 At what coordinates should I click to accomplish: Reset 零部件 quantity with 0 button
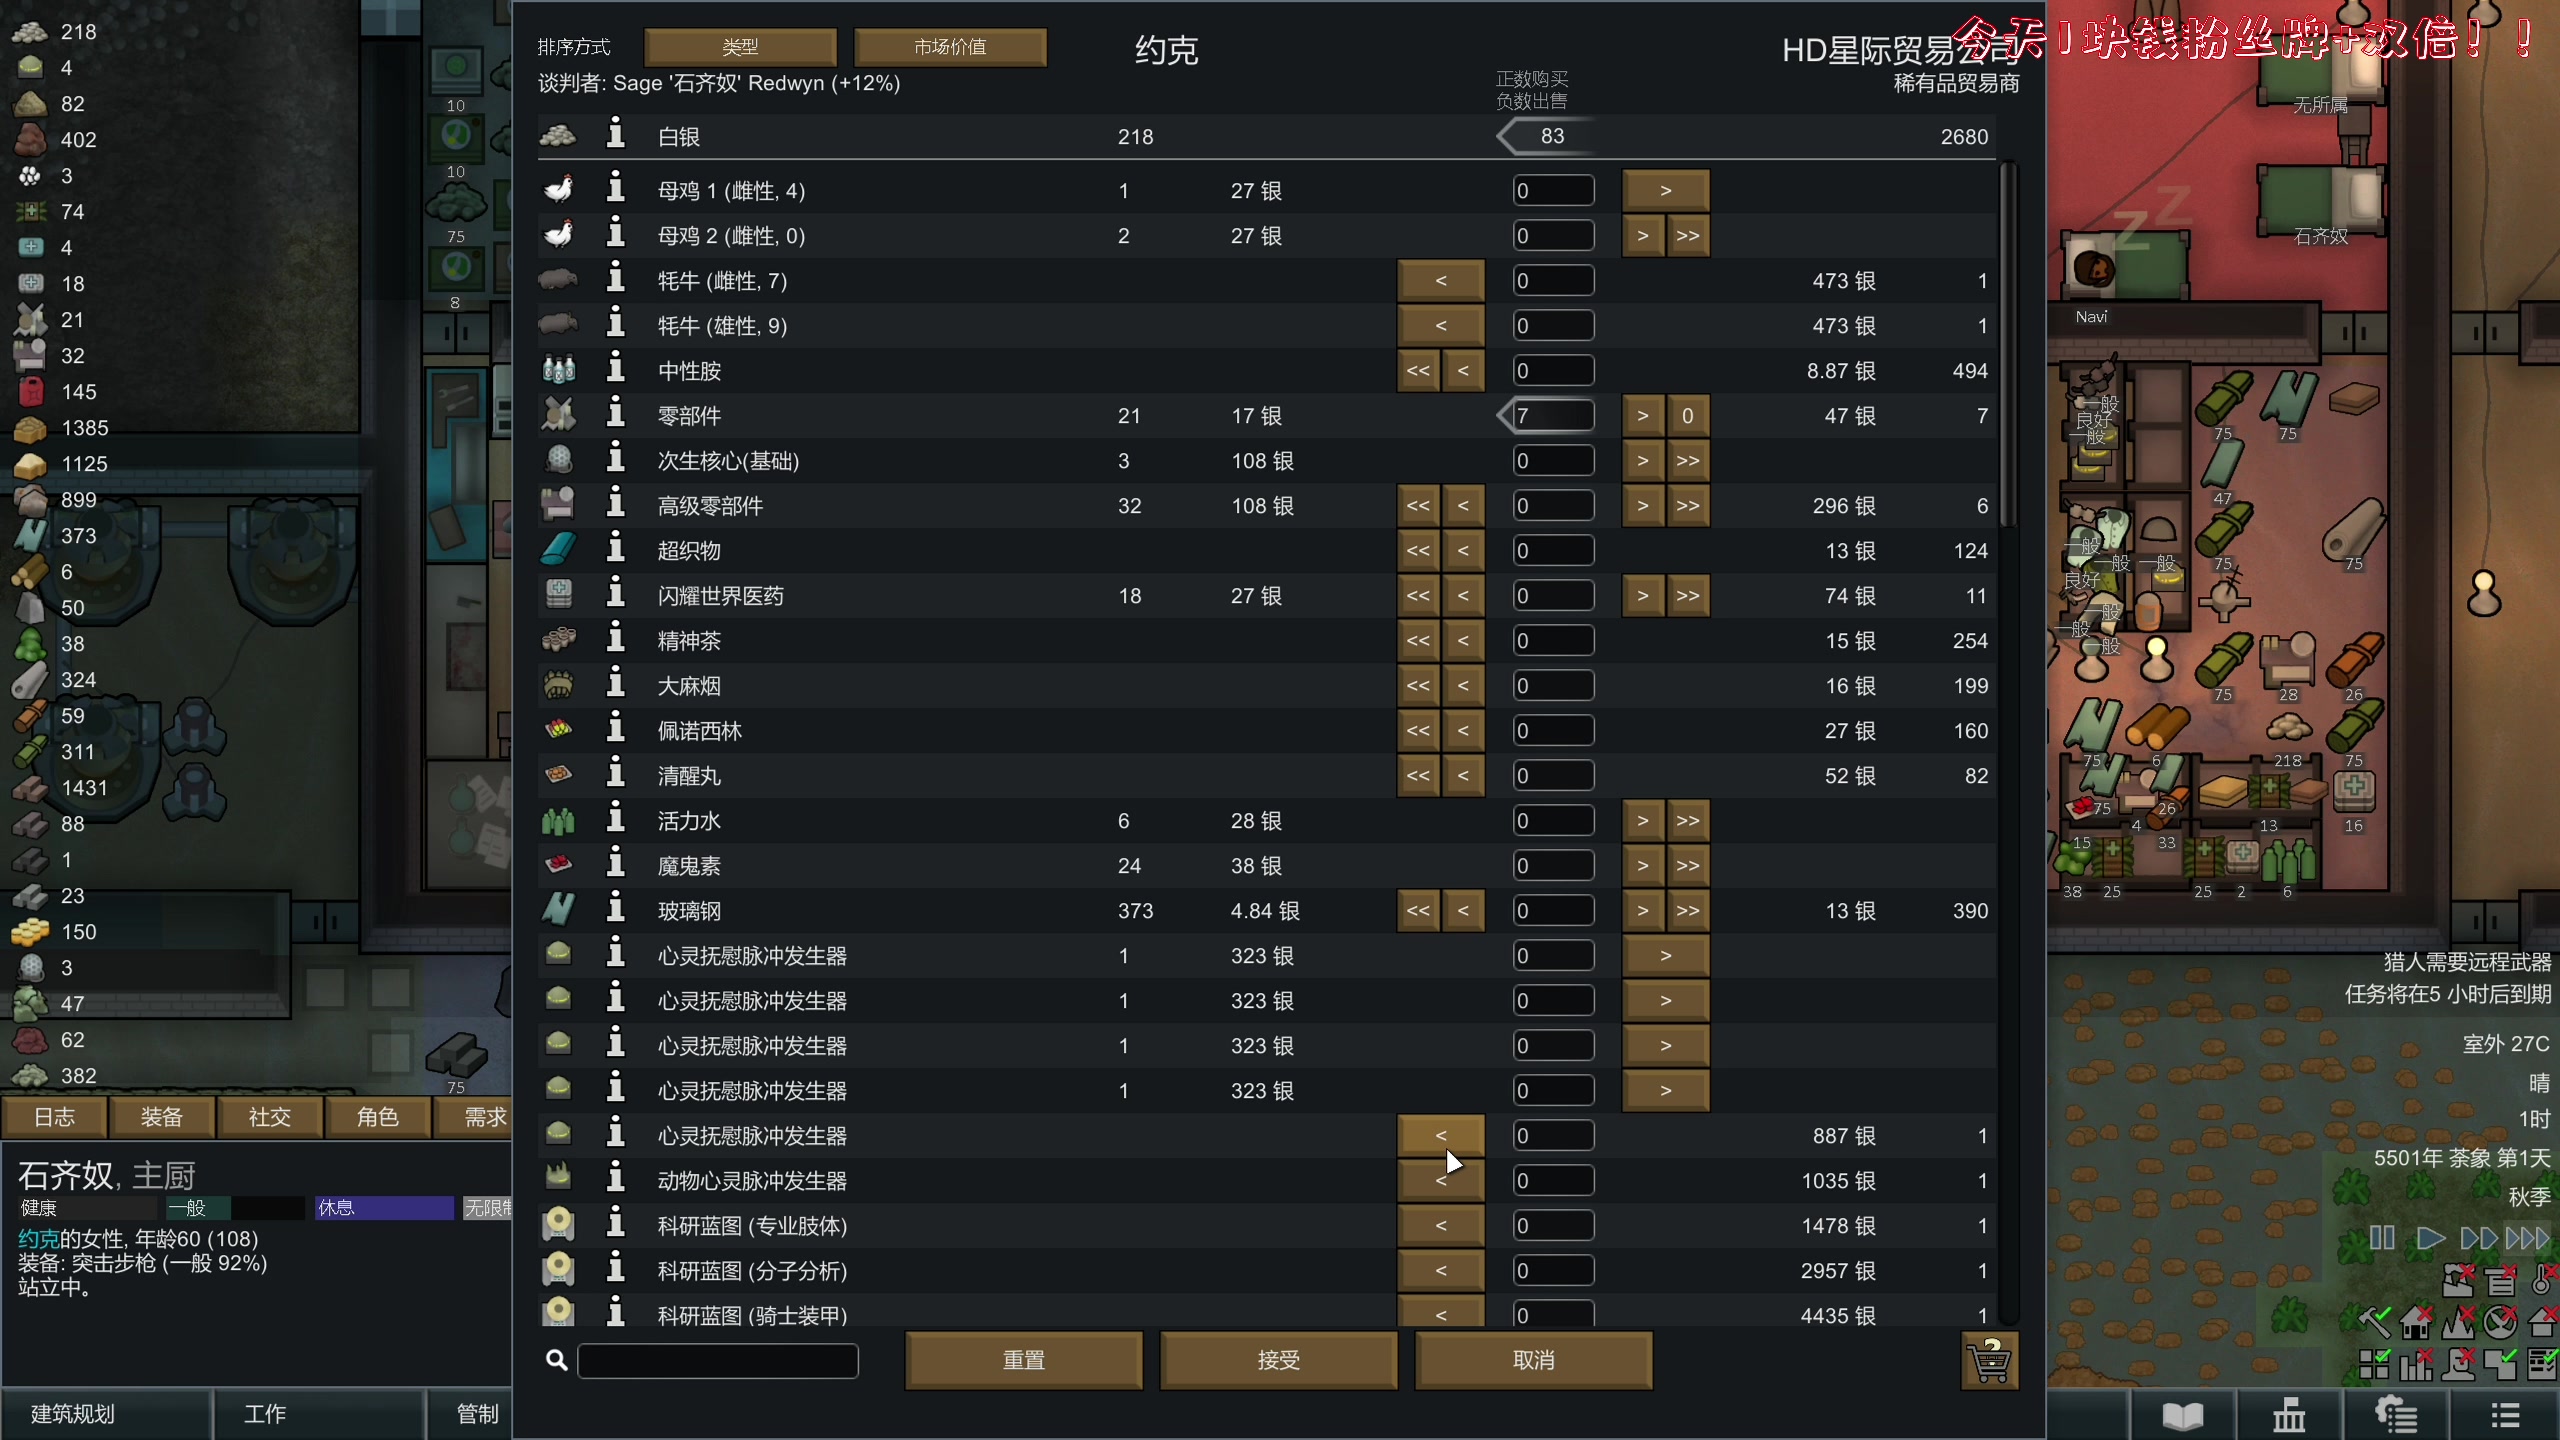tap(1688, 415)
